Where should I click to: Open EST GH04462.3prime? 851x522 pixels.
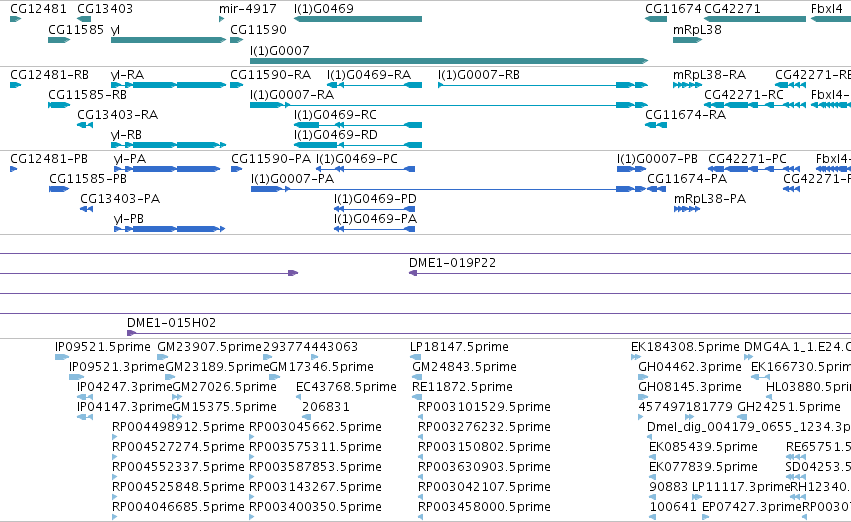tap(690, 367)
